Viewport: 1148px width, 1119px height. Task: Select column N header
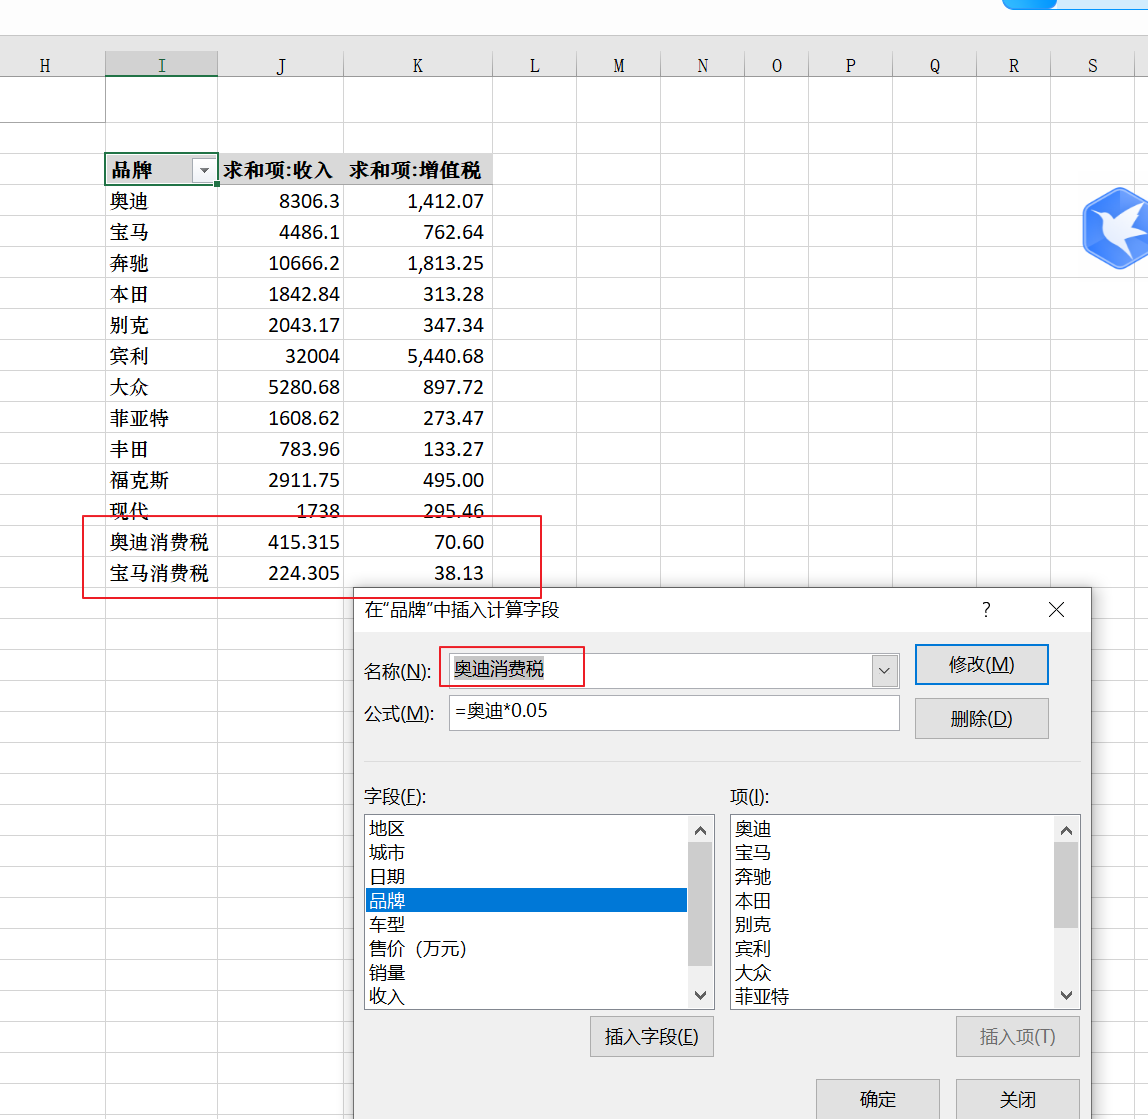[x=702, y=64]
